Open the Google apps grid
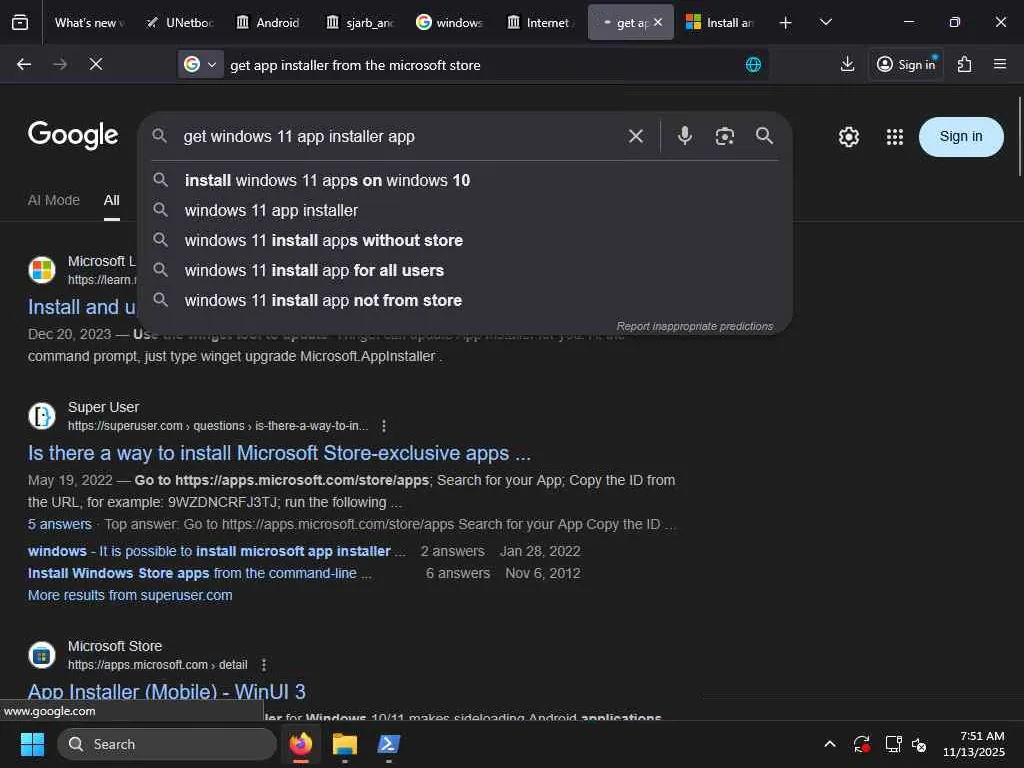 [894, 137]
